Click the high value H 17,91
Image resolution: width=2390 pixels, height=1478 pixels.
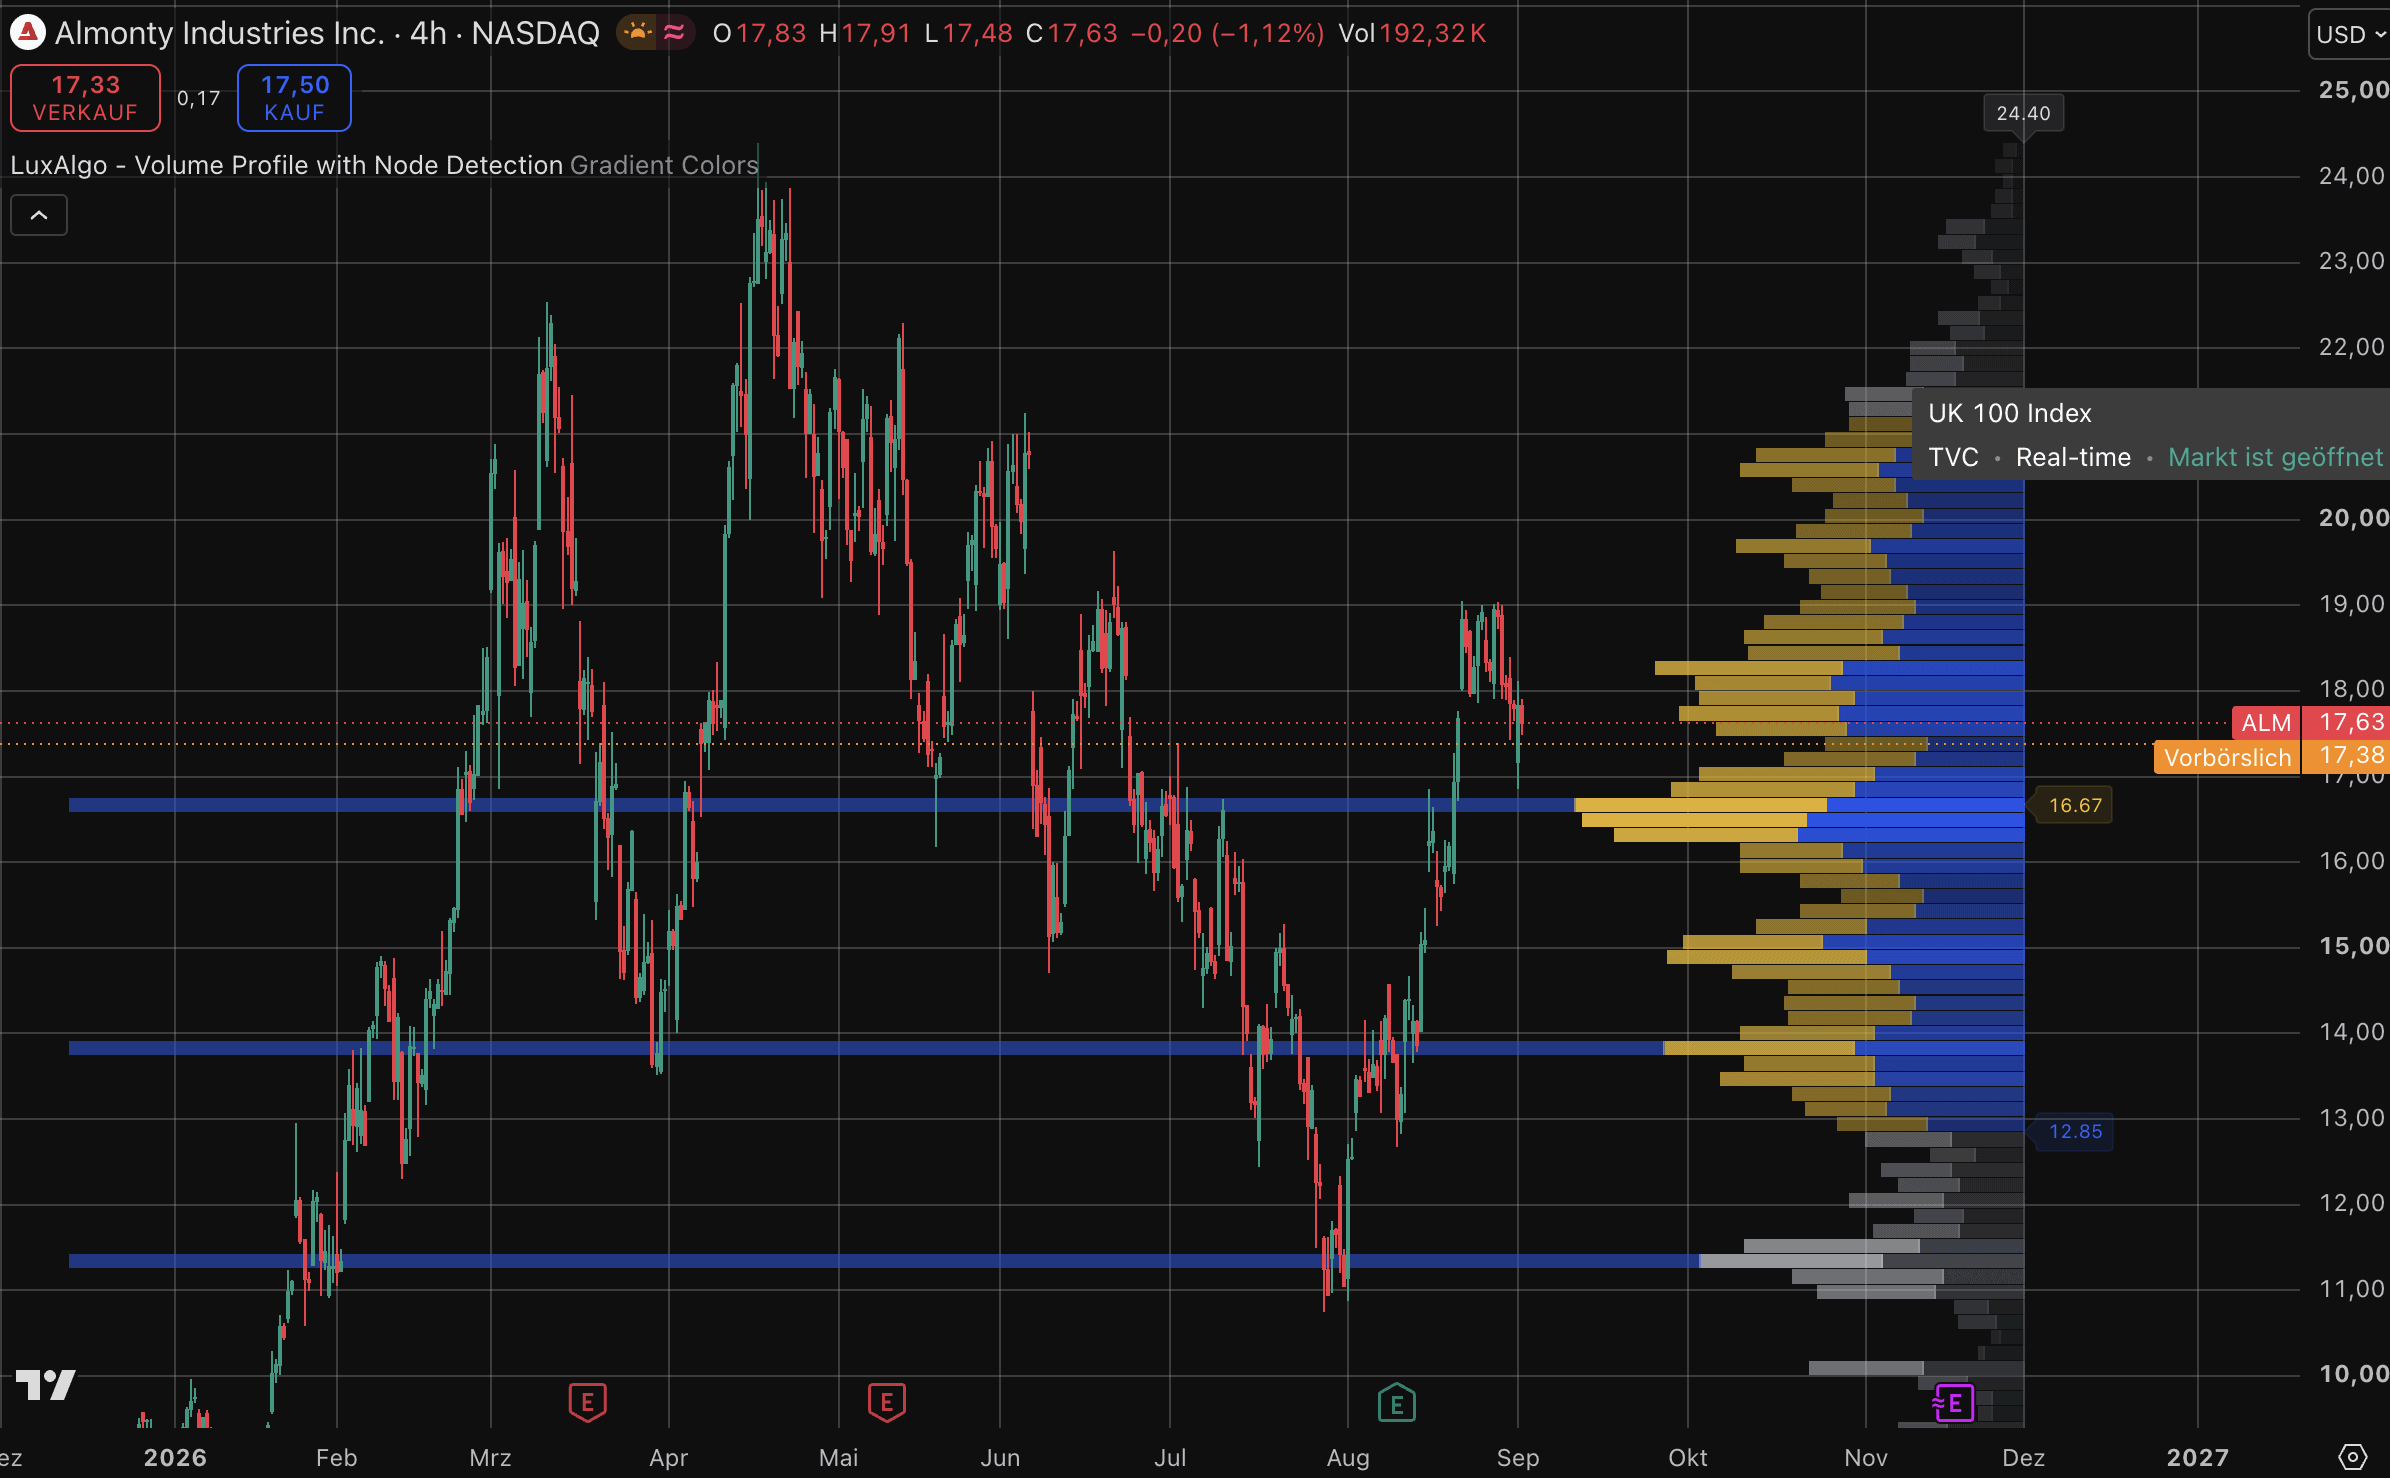coord(865,33)
